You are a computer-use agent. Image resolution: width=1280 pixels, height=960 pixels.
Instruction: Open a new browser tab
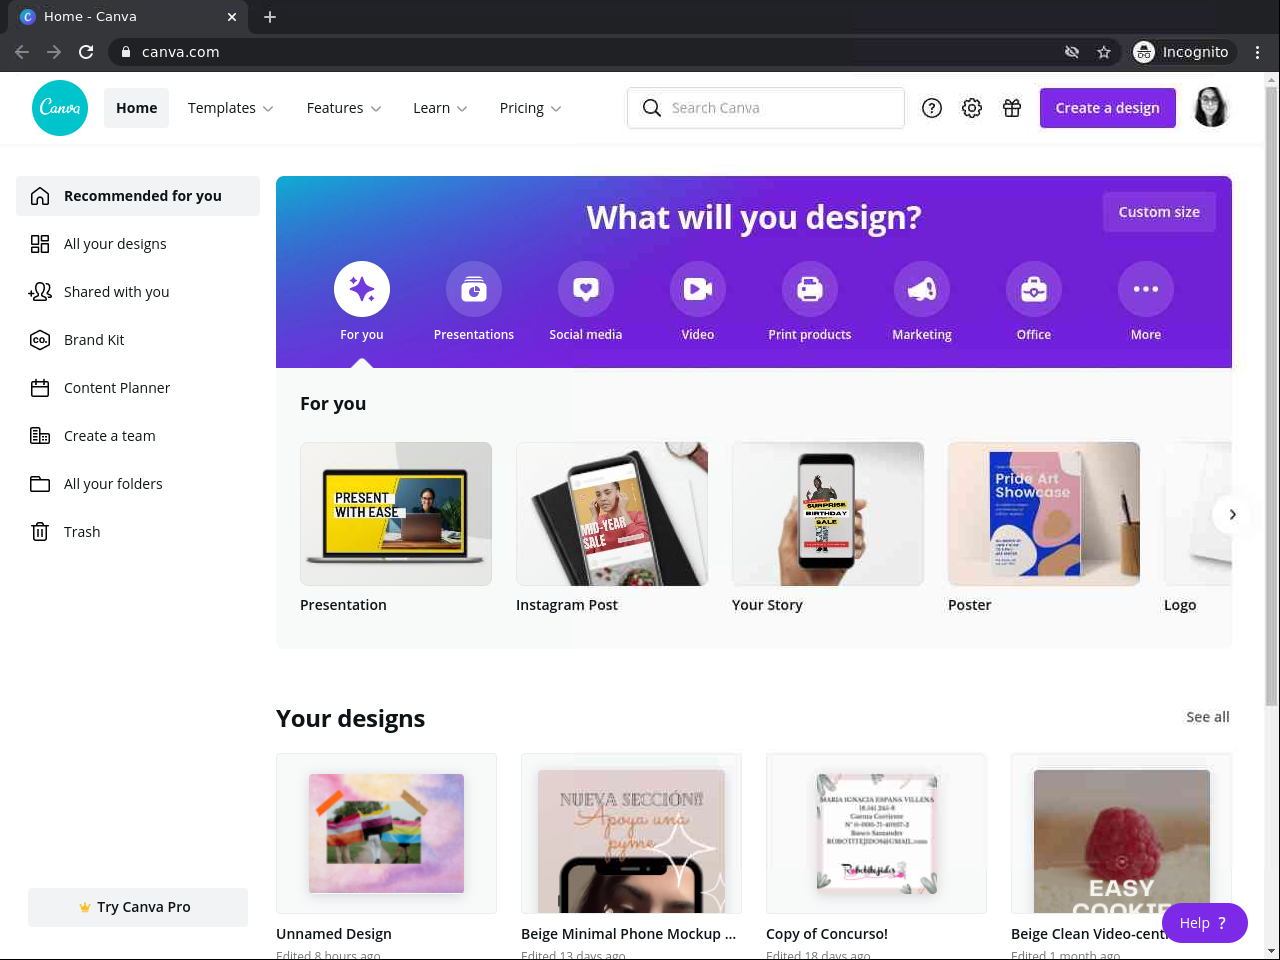click(270, 17)
